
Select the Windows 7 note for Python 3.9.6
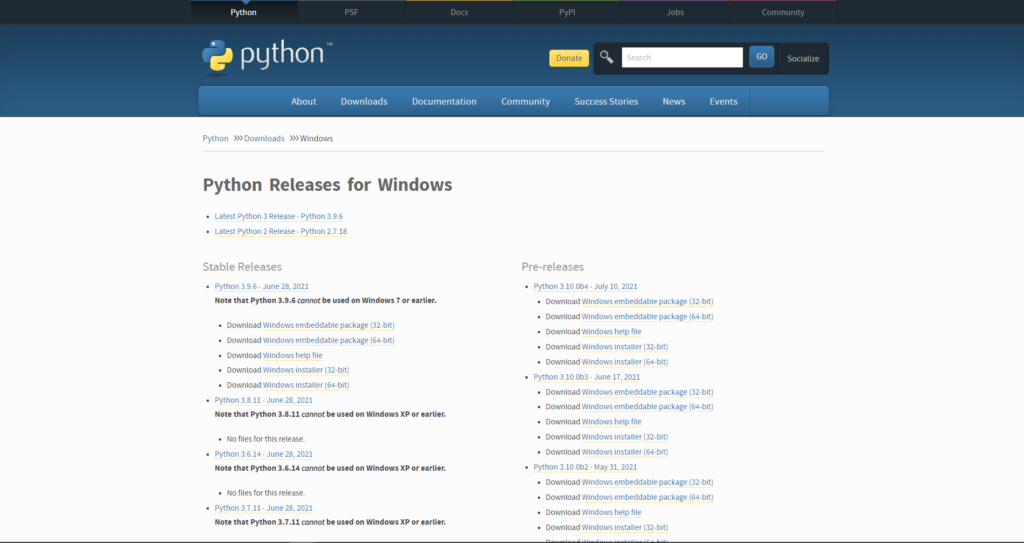(325, 301)
